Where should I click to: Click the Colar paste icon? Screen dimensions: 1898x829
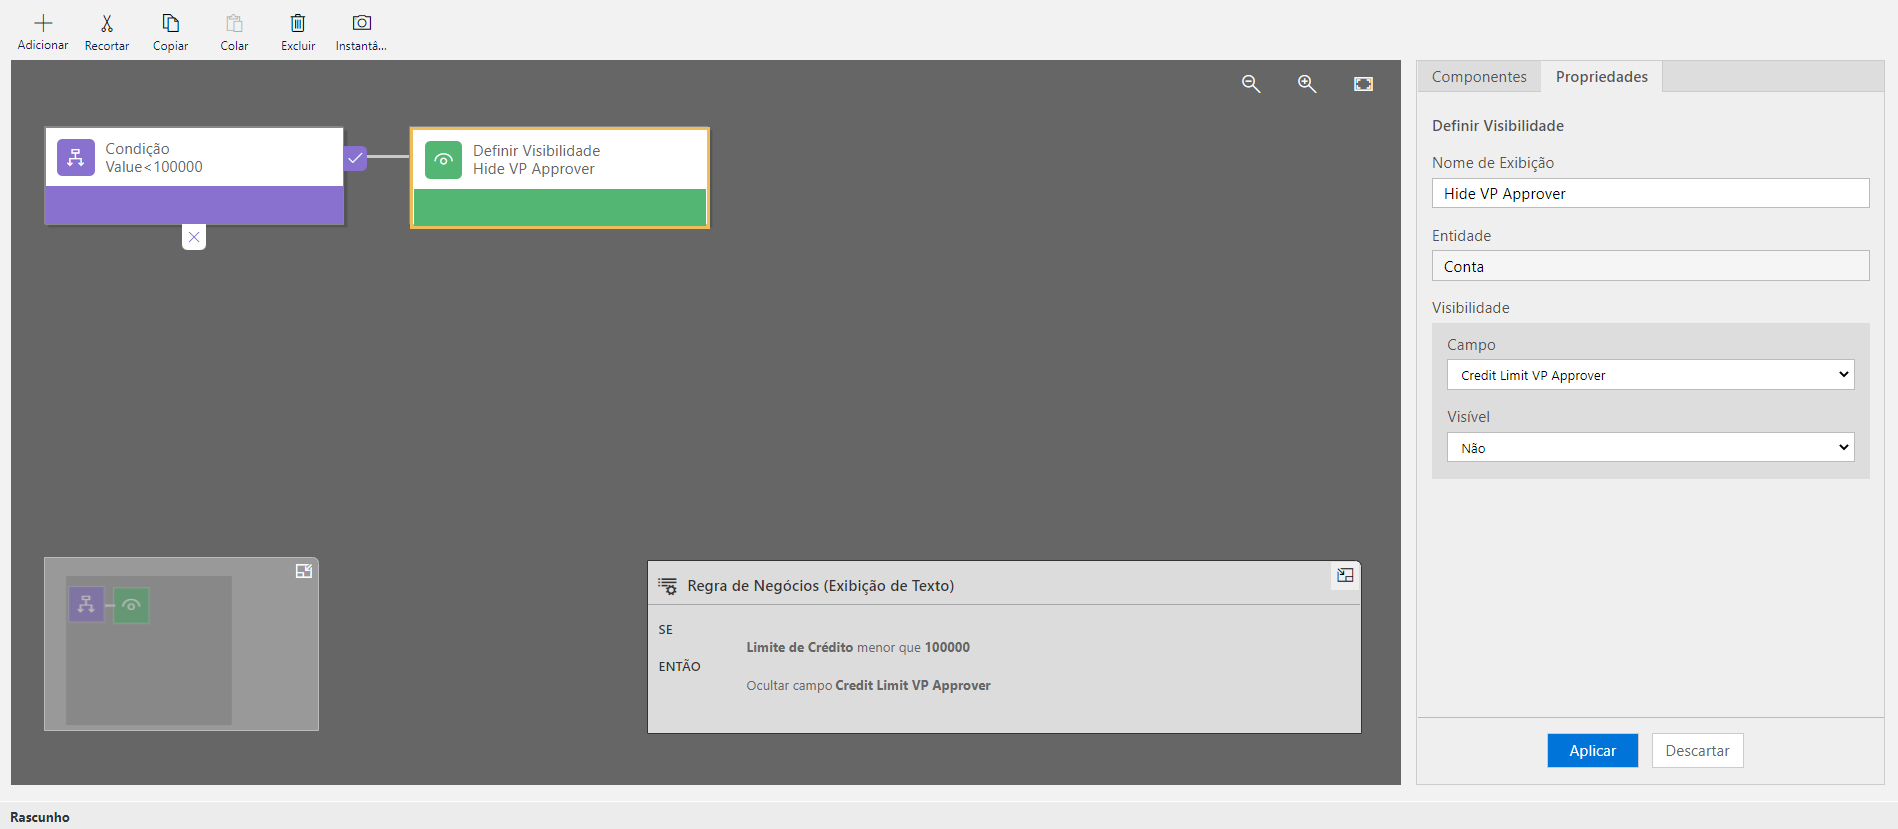(x=234, y=23)
